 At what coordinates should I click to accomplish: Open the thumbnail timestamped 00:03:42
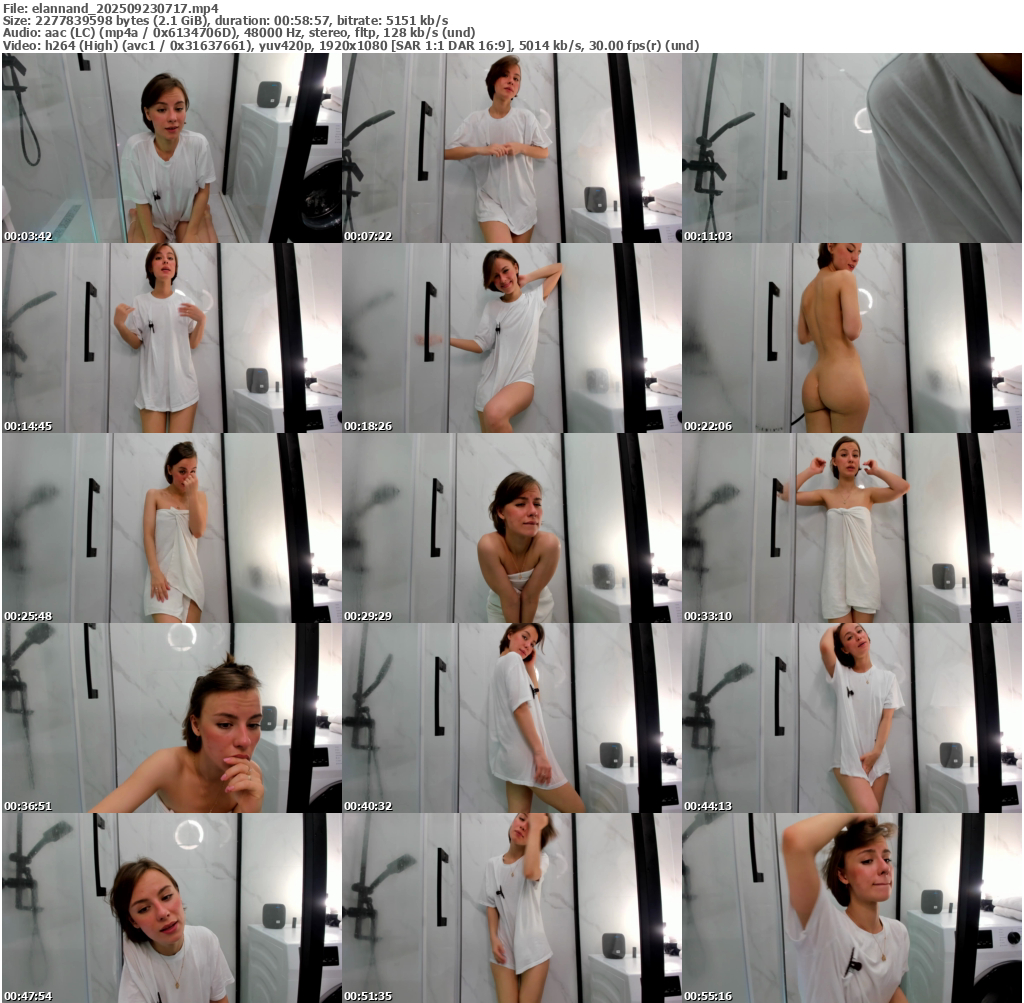[171, 148]
